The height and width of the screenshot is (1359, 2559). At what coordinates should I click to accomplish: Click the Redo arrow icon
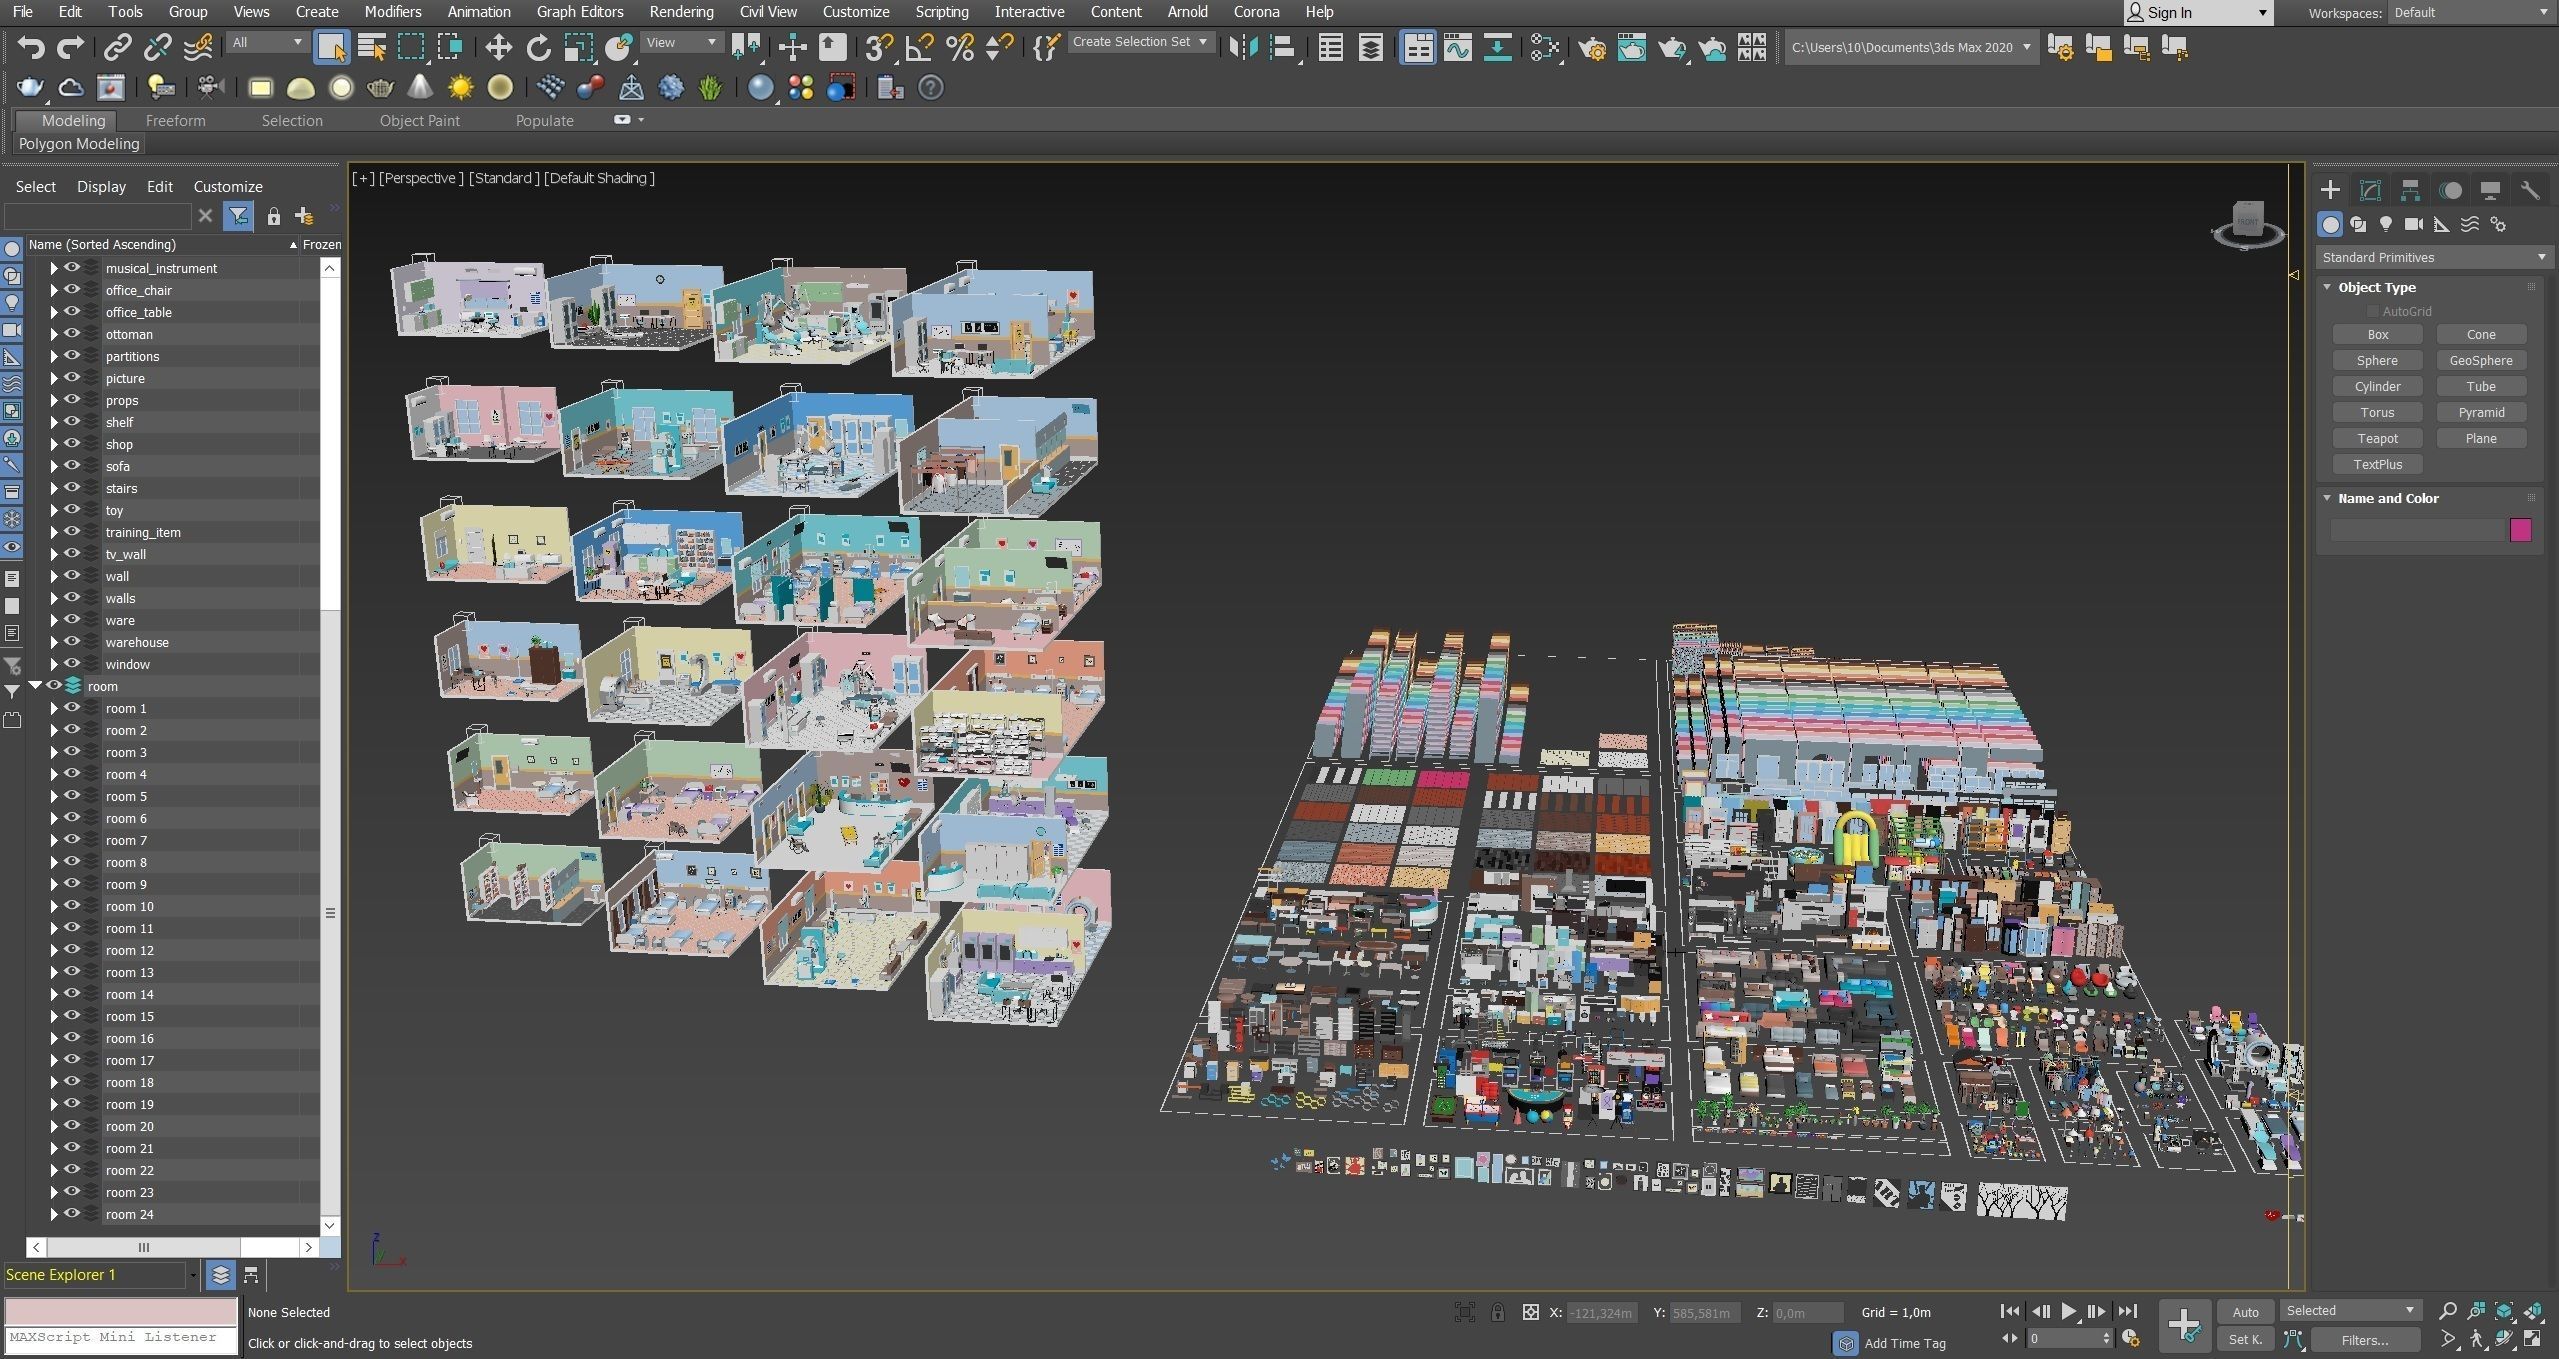coord(70,47)
